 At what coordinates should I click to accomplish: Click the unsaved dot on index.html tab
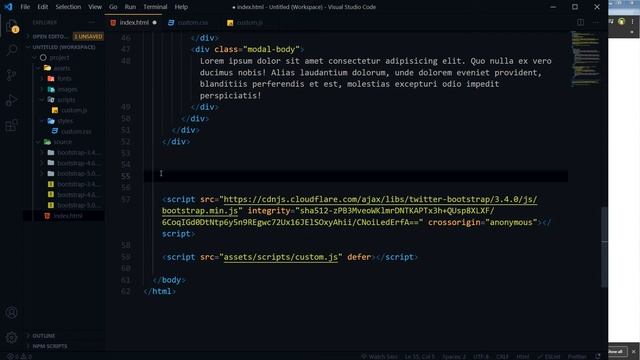(x=154, y=23)
